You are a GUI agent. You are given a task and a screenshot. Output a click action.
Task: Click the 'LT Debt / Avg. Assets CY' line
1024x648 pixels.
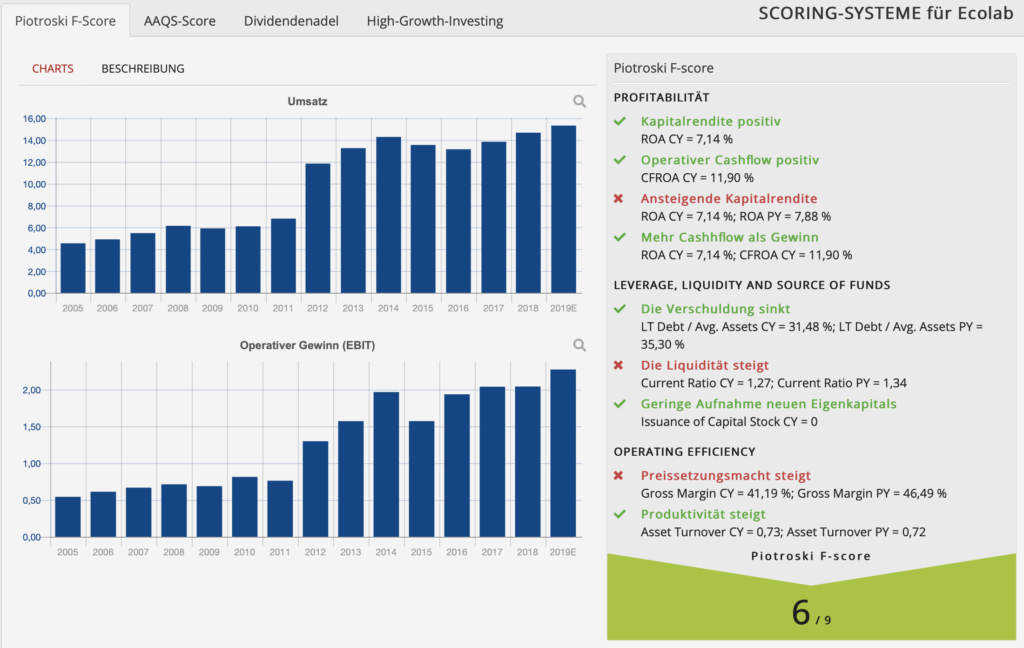pyautogui.click(x=812, y=335)
